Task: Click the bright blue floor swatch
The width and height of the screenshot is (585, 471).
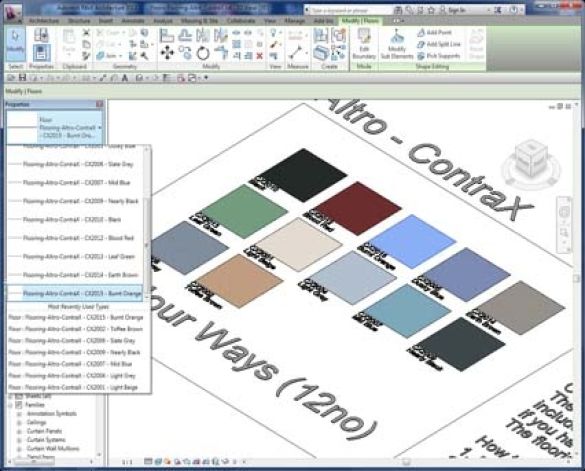Action: (x=412, y=241)
